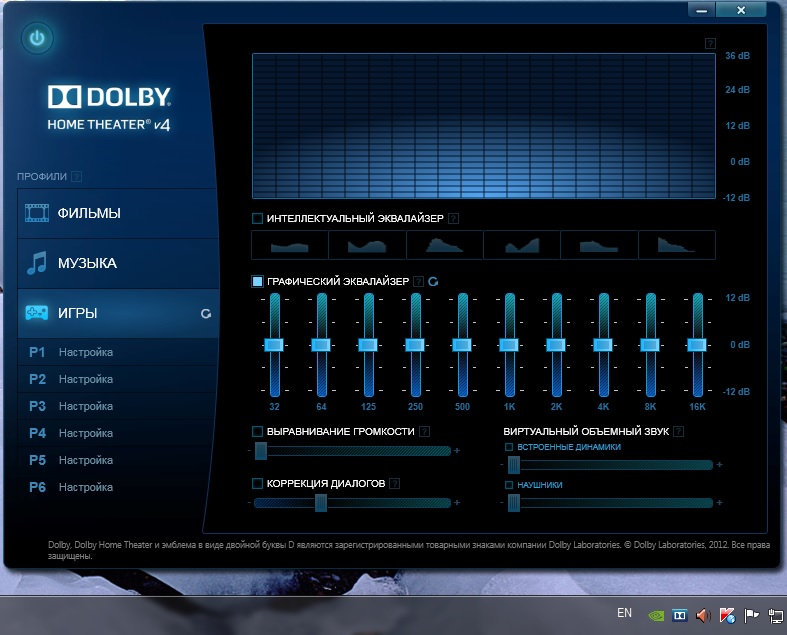787x635 pixels.
Task: Switch to the Музыка profile
Action: pyautogui.click(x=118, y=263)
